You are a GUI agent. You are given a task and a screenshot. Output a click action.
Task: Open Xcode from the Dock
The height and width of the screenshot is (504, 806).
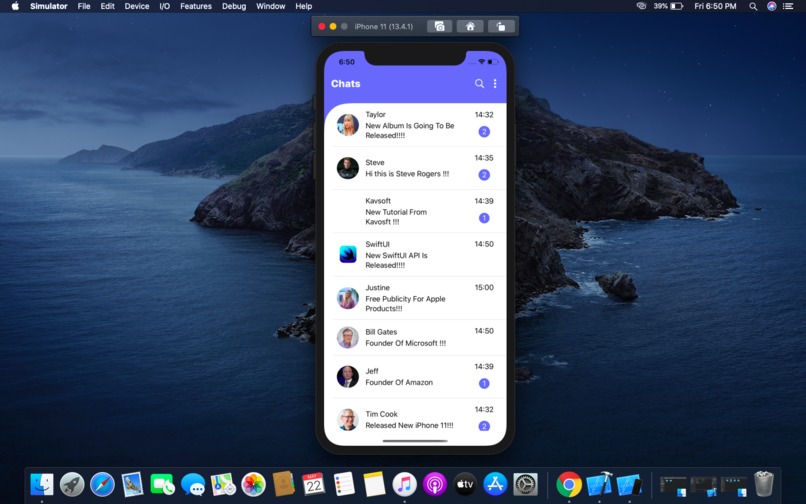tap(599, 484)
